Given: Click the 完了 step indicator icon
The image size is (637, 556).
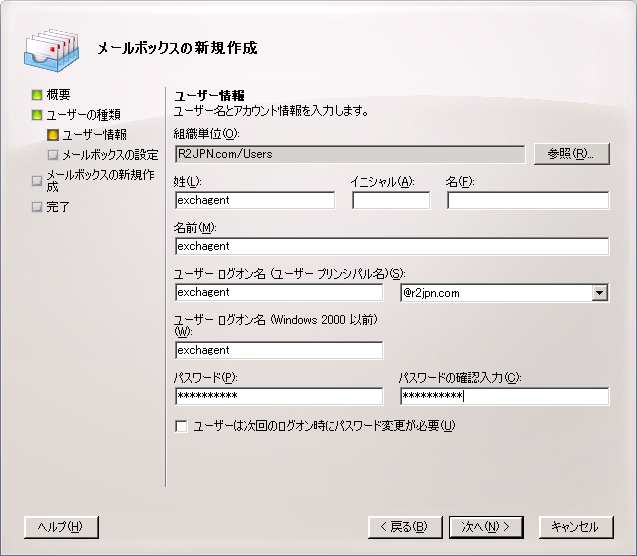Looking at the screenshot, I should [37, 207].
